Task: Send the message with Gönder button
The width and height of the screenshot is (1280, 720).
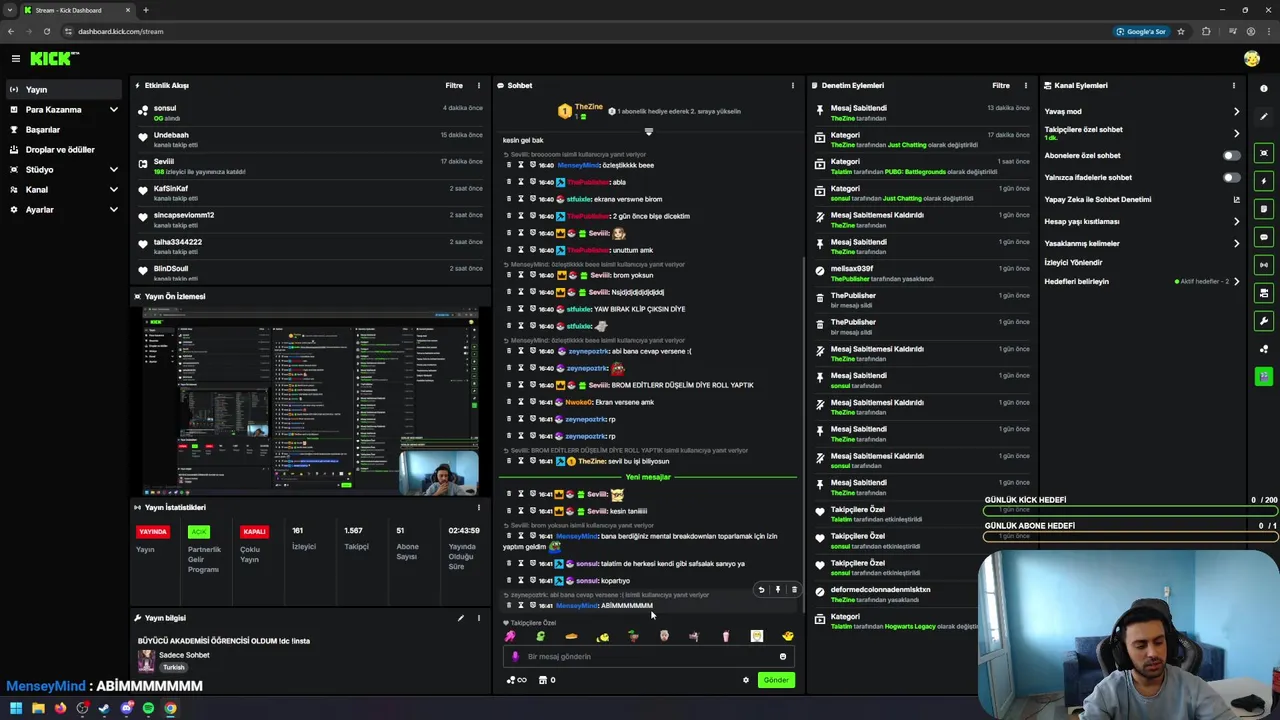Action: pos(776,680)
